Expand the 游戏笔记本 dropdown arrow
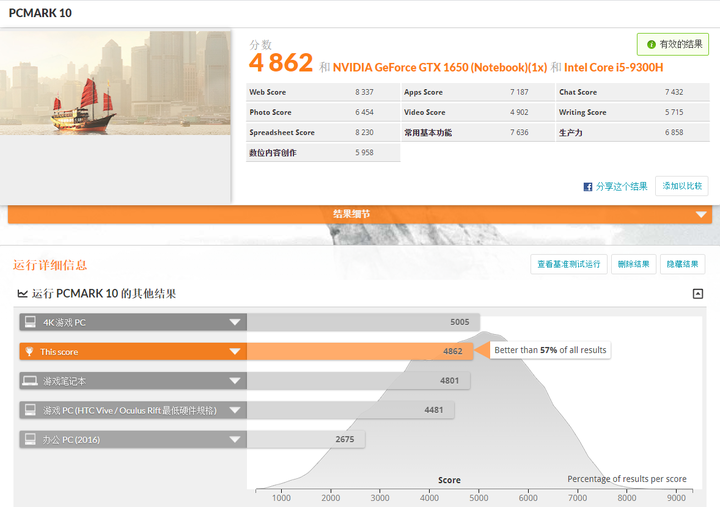This screenshot has width=720, height=507. [x=235, y=381]
